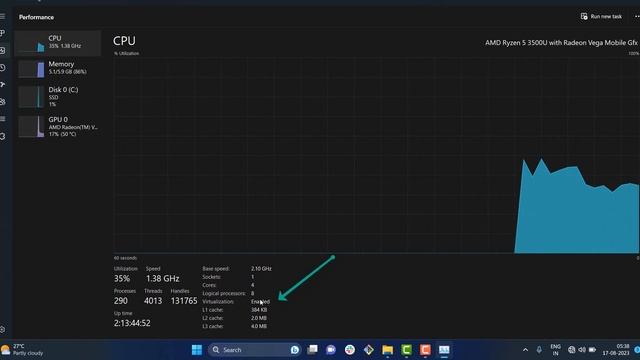Select the Memory performance item

58,68
